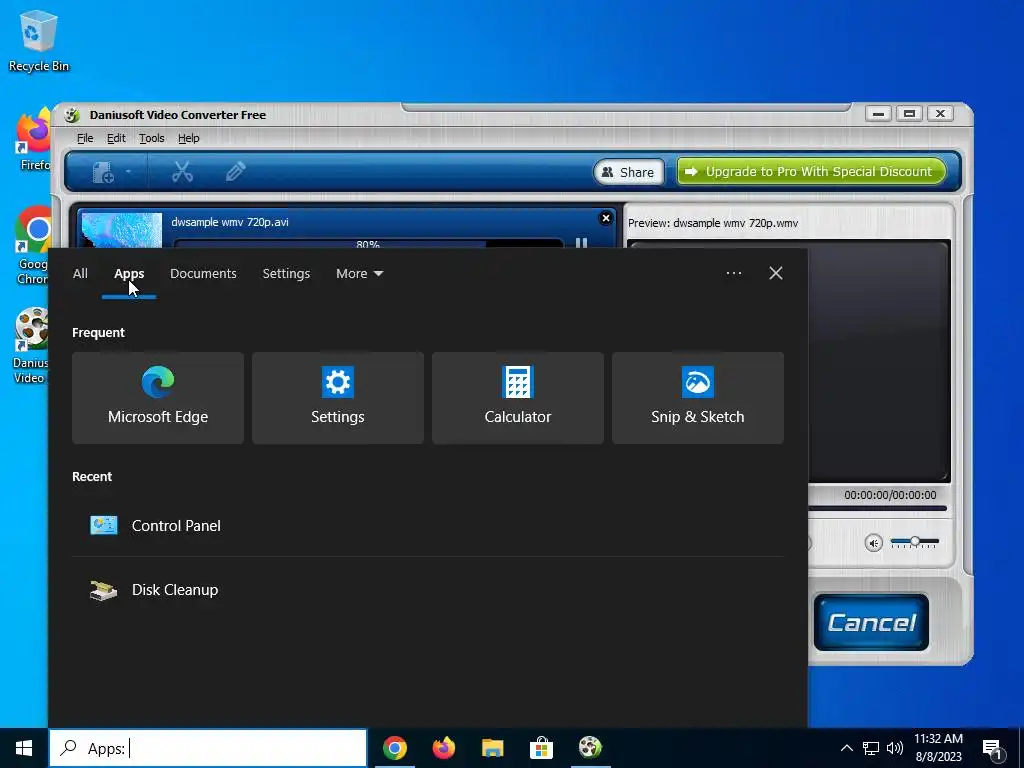Launch Calculator from Frequent apps

coord(518,398)
